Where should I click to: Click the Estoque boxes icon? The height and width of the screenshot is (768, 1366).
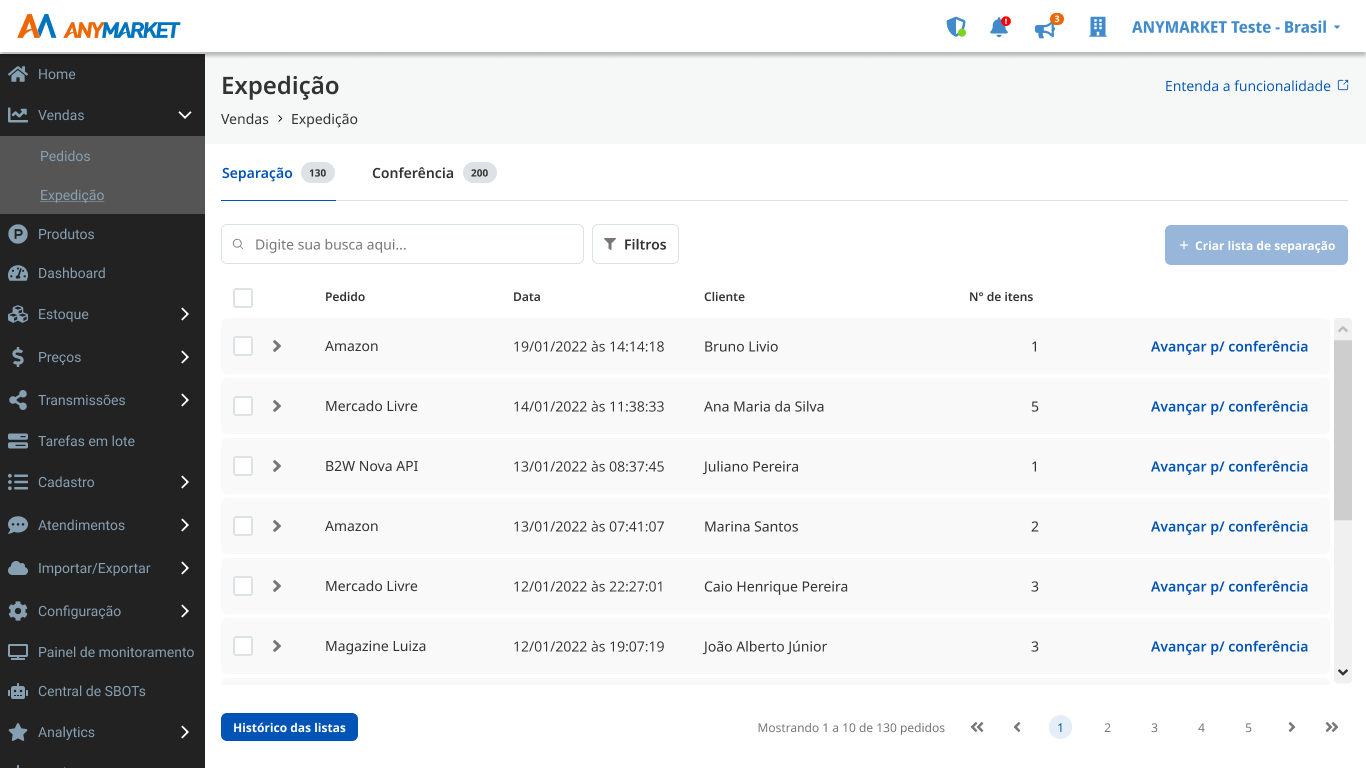point(17,314)
